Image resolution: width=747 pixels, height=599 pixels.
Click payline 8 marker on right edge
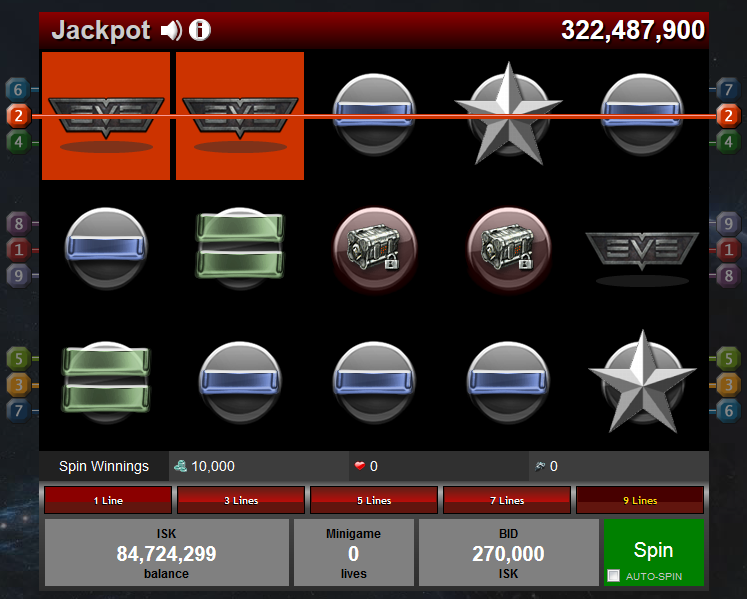tap(728, 275)
